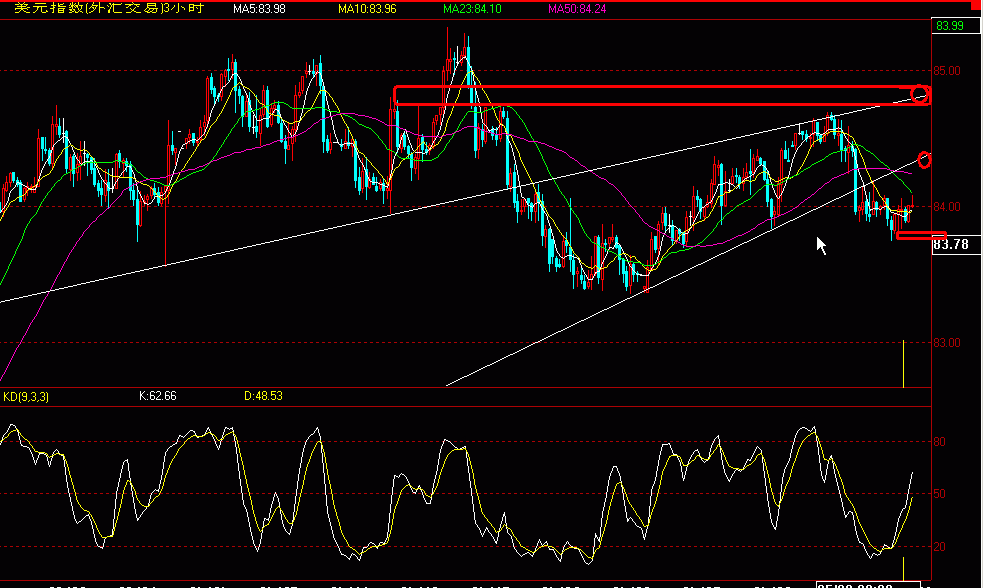Select the MA23:84.10 indicator label
This screenshot has height=588, width=983.
click(x=472, y=9)
